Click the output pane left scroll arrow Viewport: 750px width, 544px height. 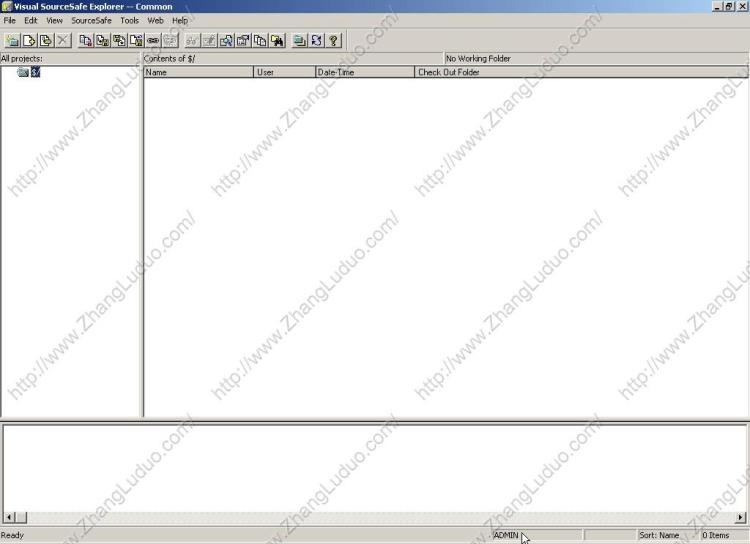coord(9,517)
